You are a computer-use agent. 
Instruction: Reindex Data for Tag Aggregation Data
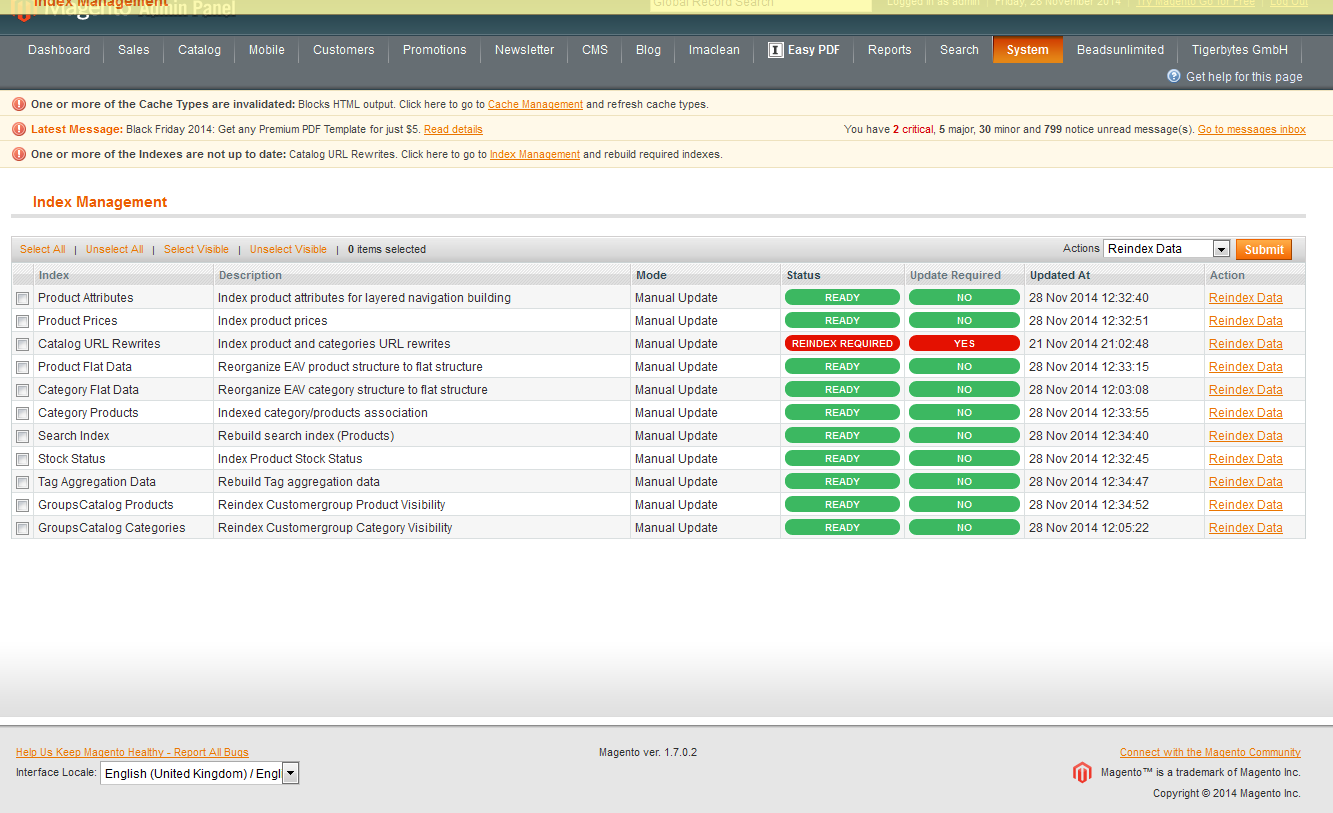coord(1245,482)
